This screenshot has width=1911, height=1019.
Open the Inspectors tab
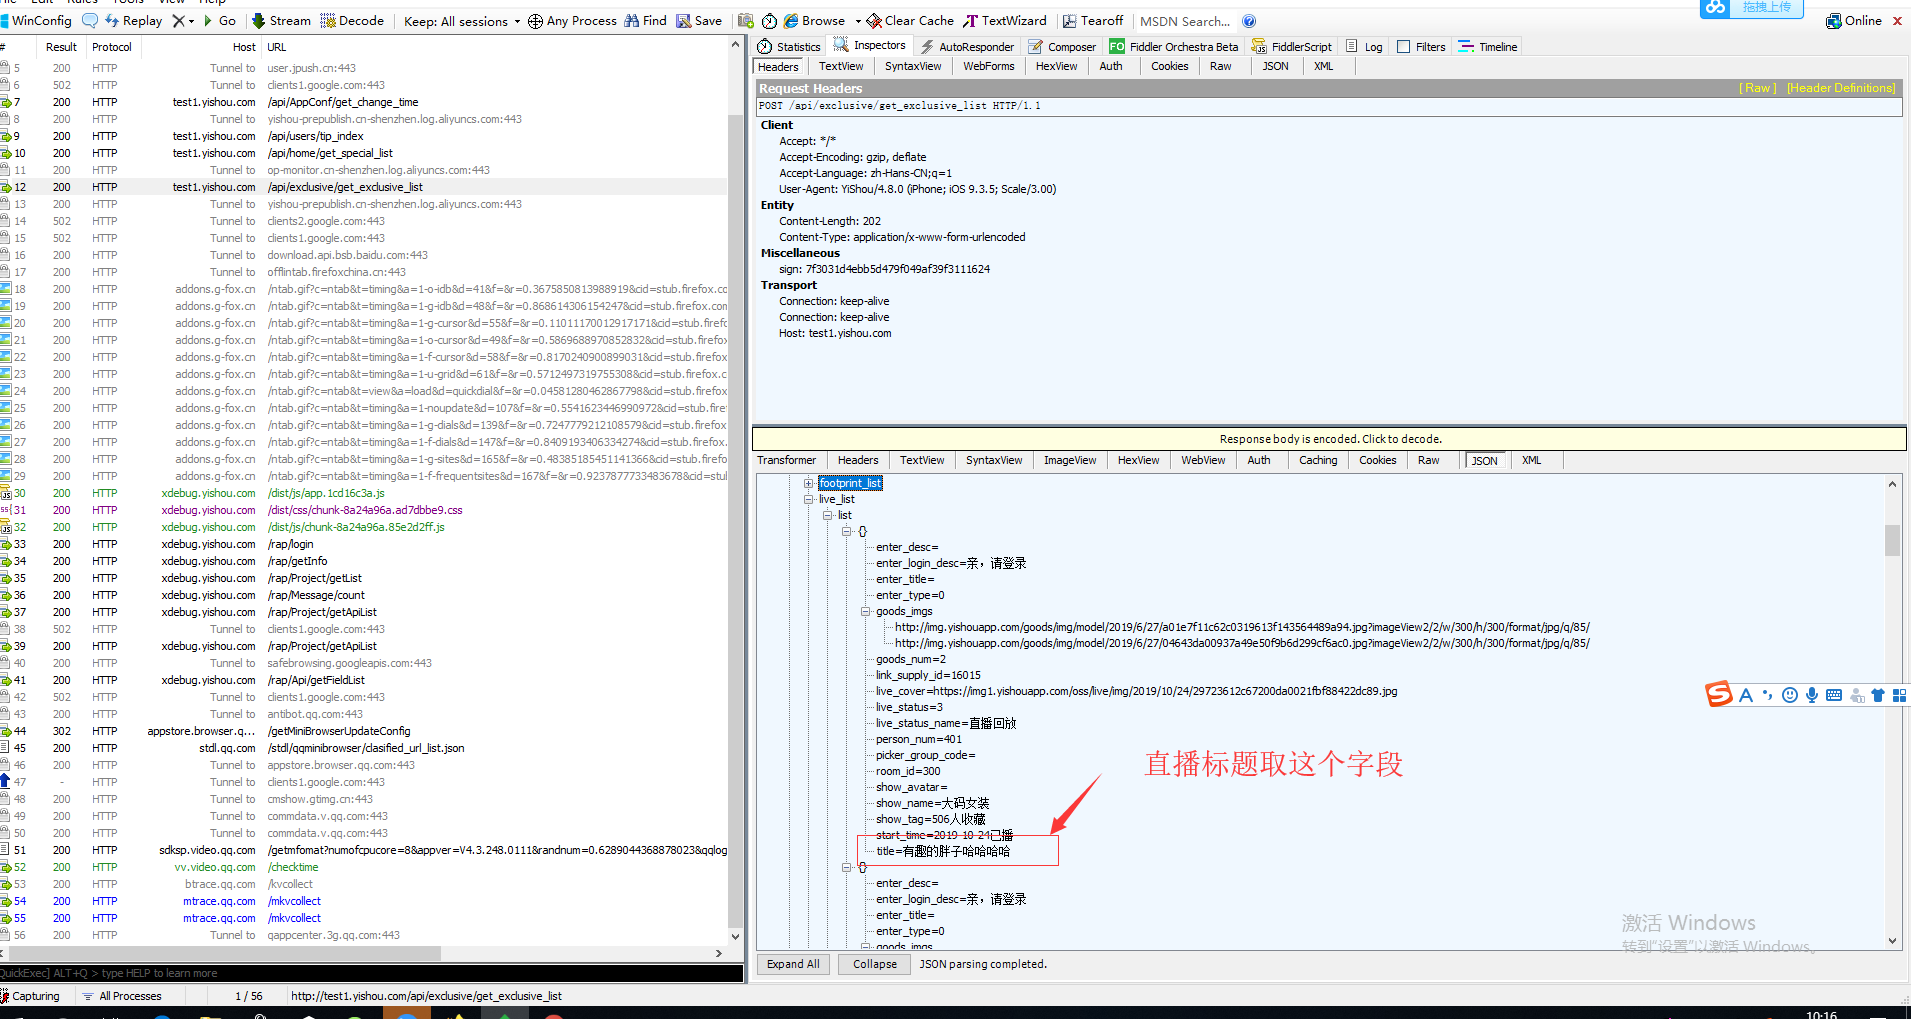click(x=870, y=46)
